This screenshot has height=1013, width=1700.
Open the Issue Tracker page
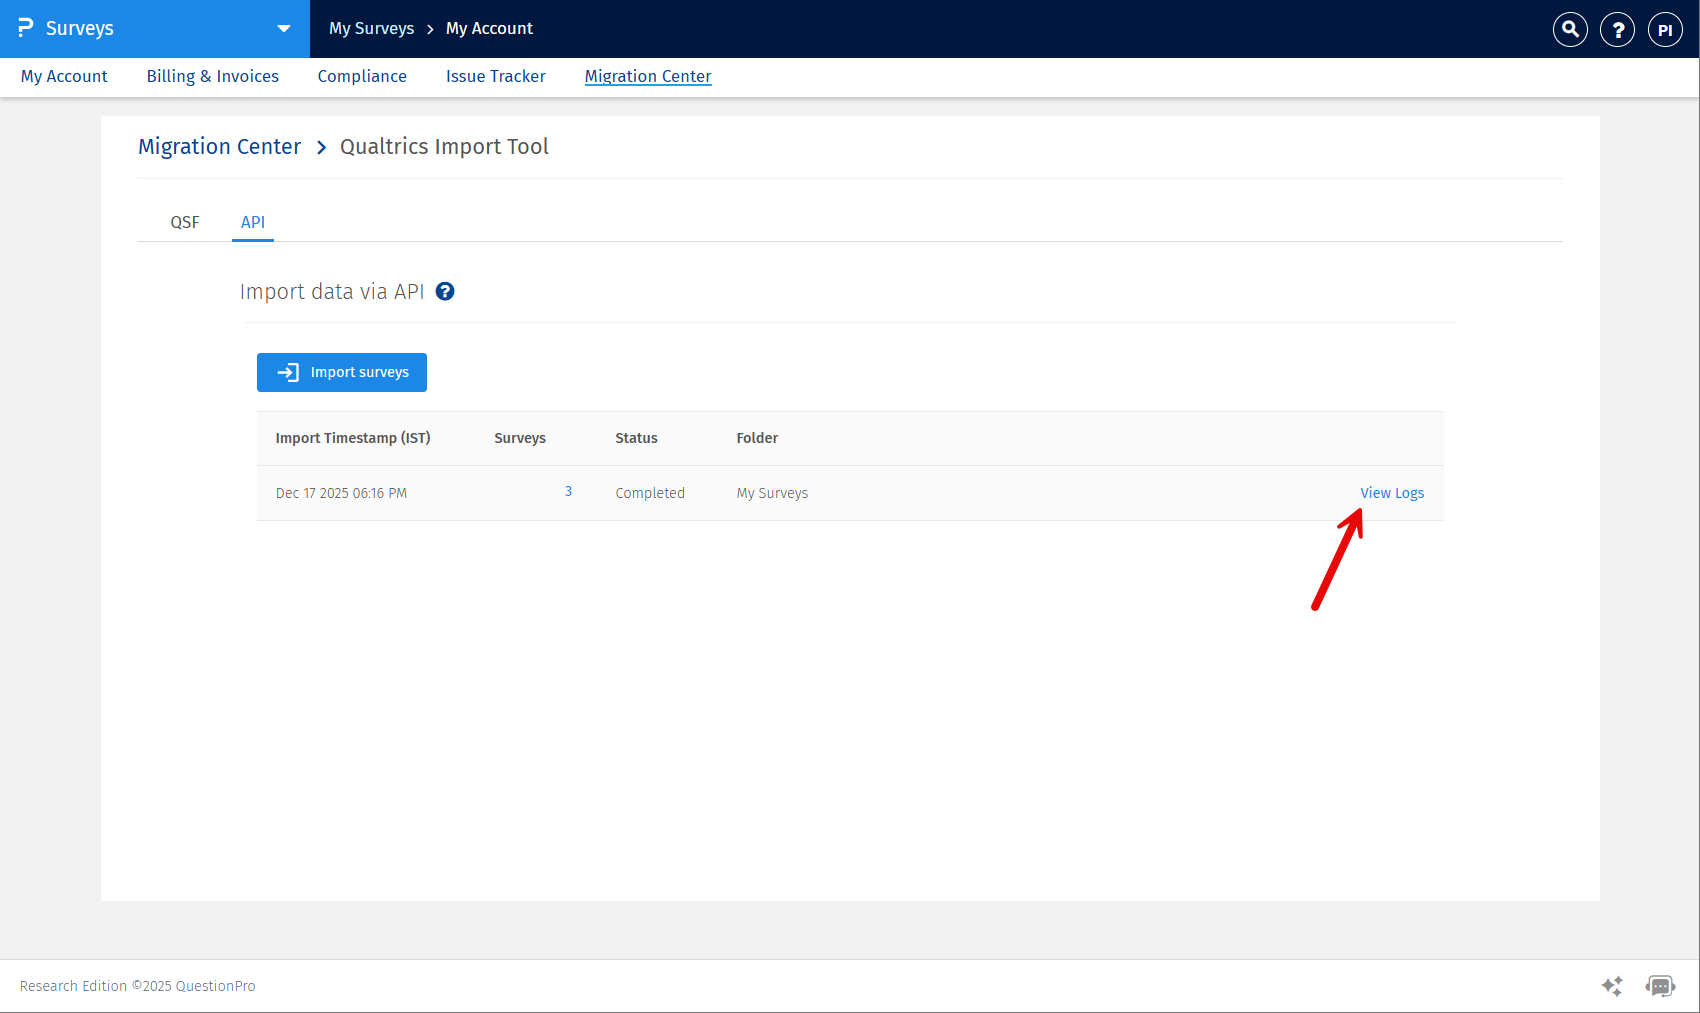click(x=495, y=76)
